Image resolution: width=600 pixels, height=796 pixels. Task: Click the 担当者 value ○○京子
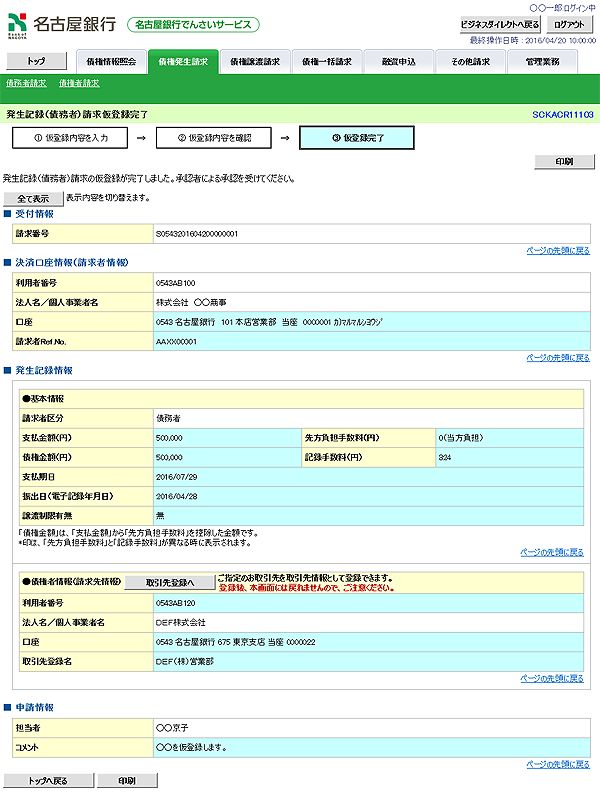tap(172, 728)
